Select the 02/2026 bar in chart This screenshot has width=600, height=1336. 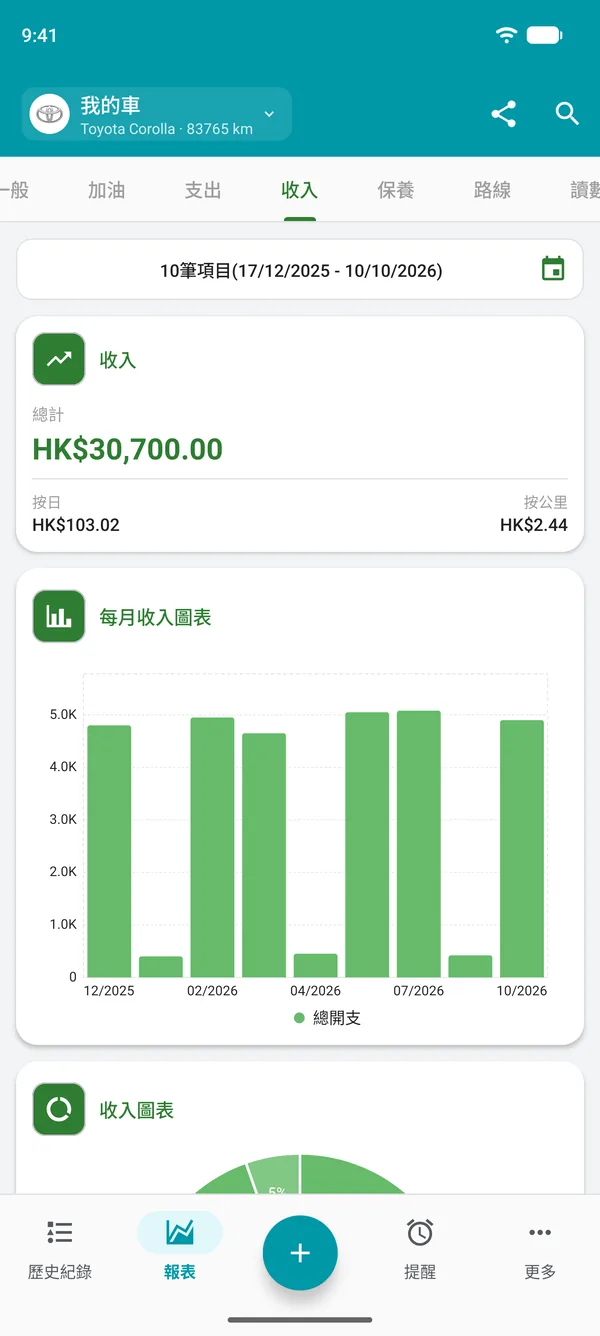tap(212, 847)
